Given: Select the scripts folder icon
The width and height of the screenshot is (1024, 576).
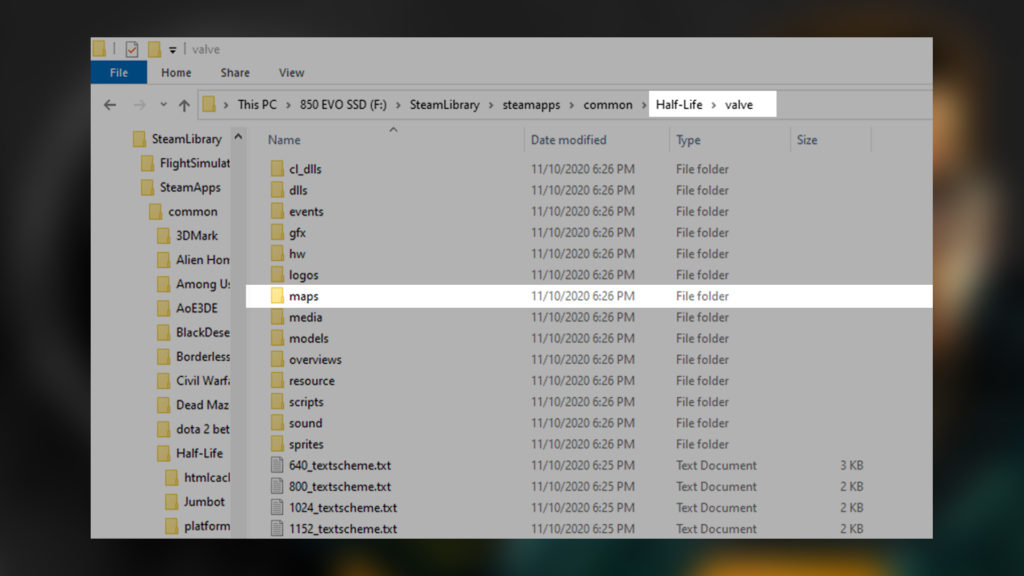Looking at the screenshot, I should [277, 402].
